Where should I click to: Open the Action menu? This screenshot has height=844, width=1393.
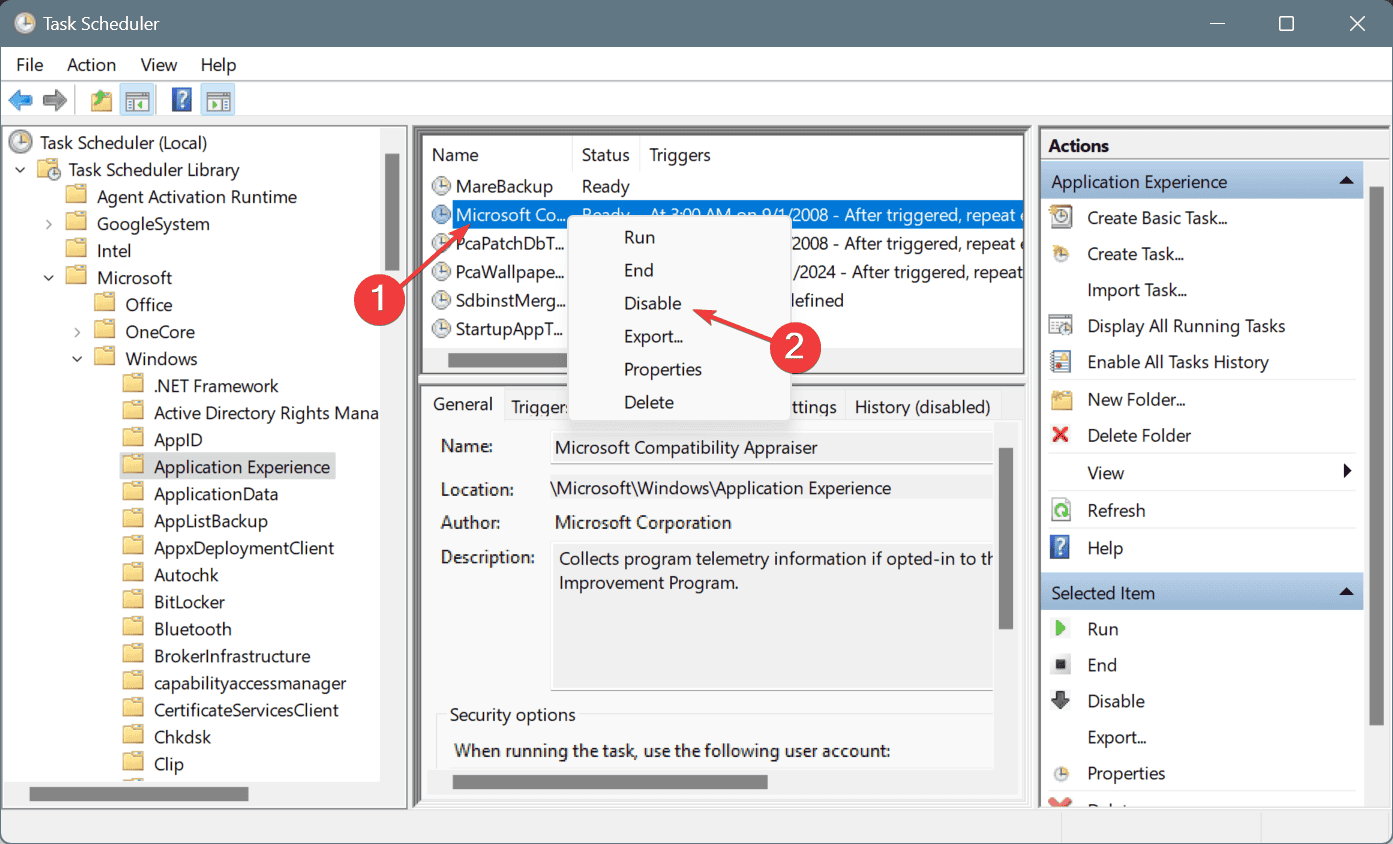pyautogui.click(x=91, y=65)
